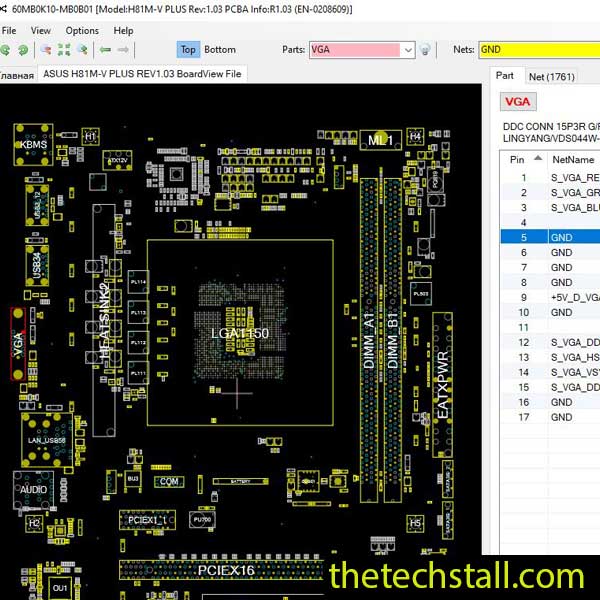Expand the Parts dropdown arrow
Viewport: 600px width, 600px height.
(407, 49)
